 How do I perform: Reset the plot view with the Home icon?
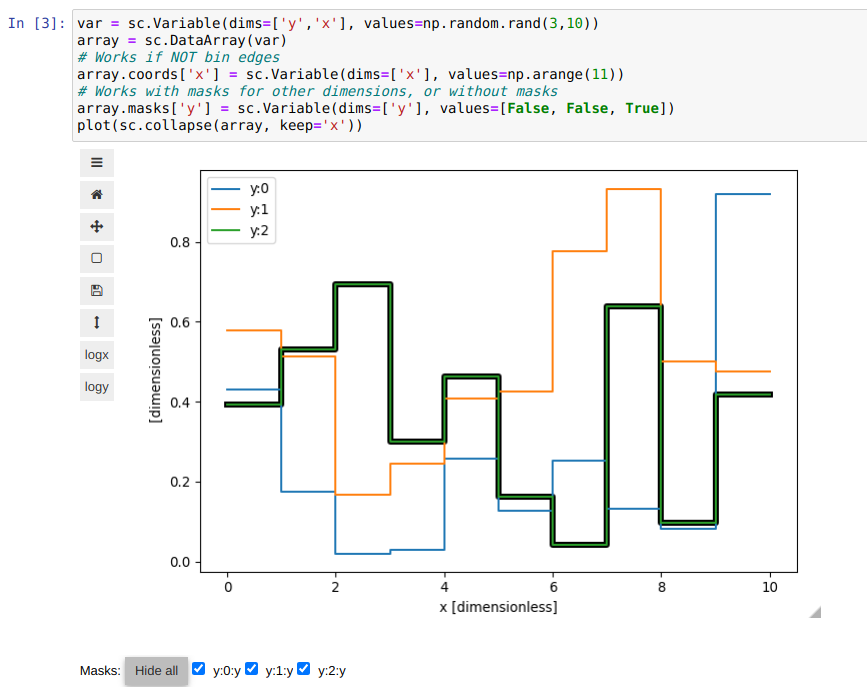pos(96,194)
